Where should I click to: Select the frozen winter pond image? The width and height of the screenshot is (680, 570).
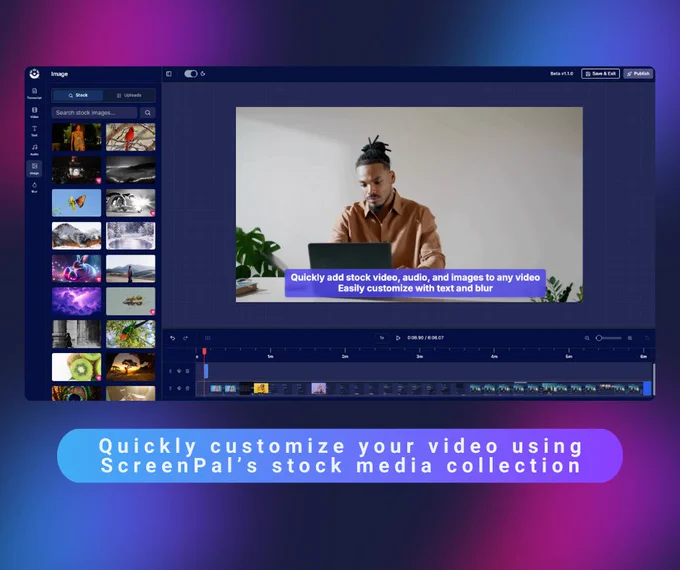point(131,236)
